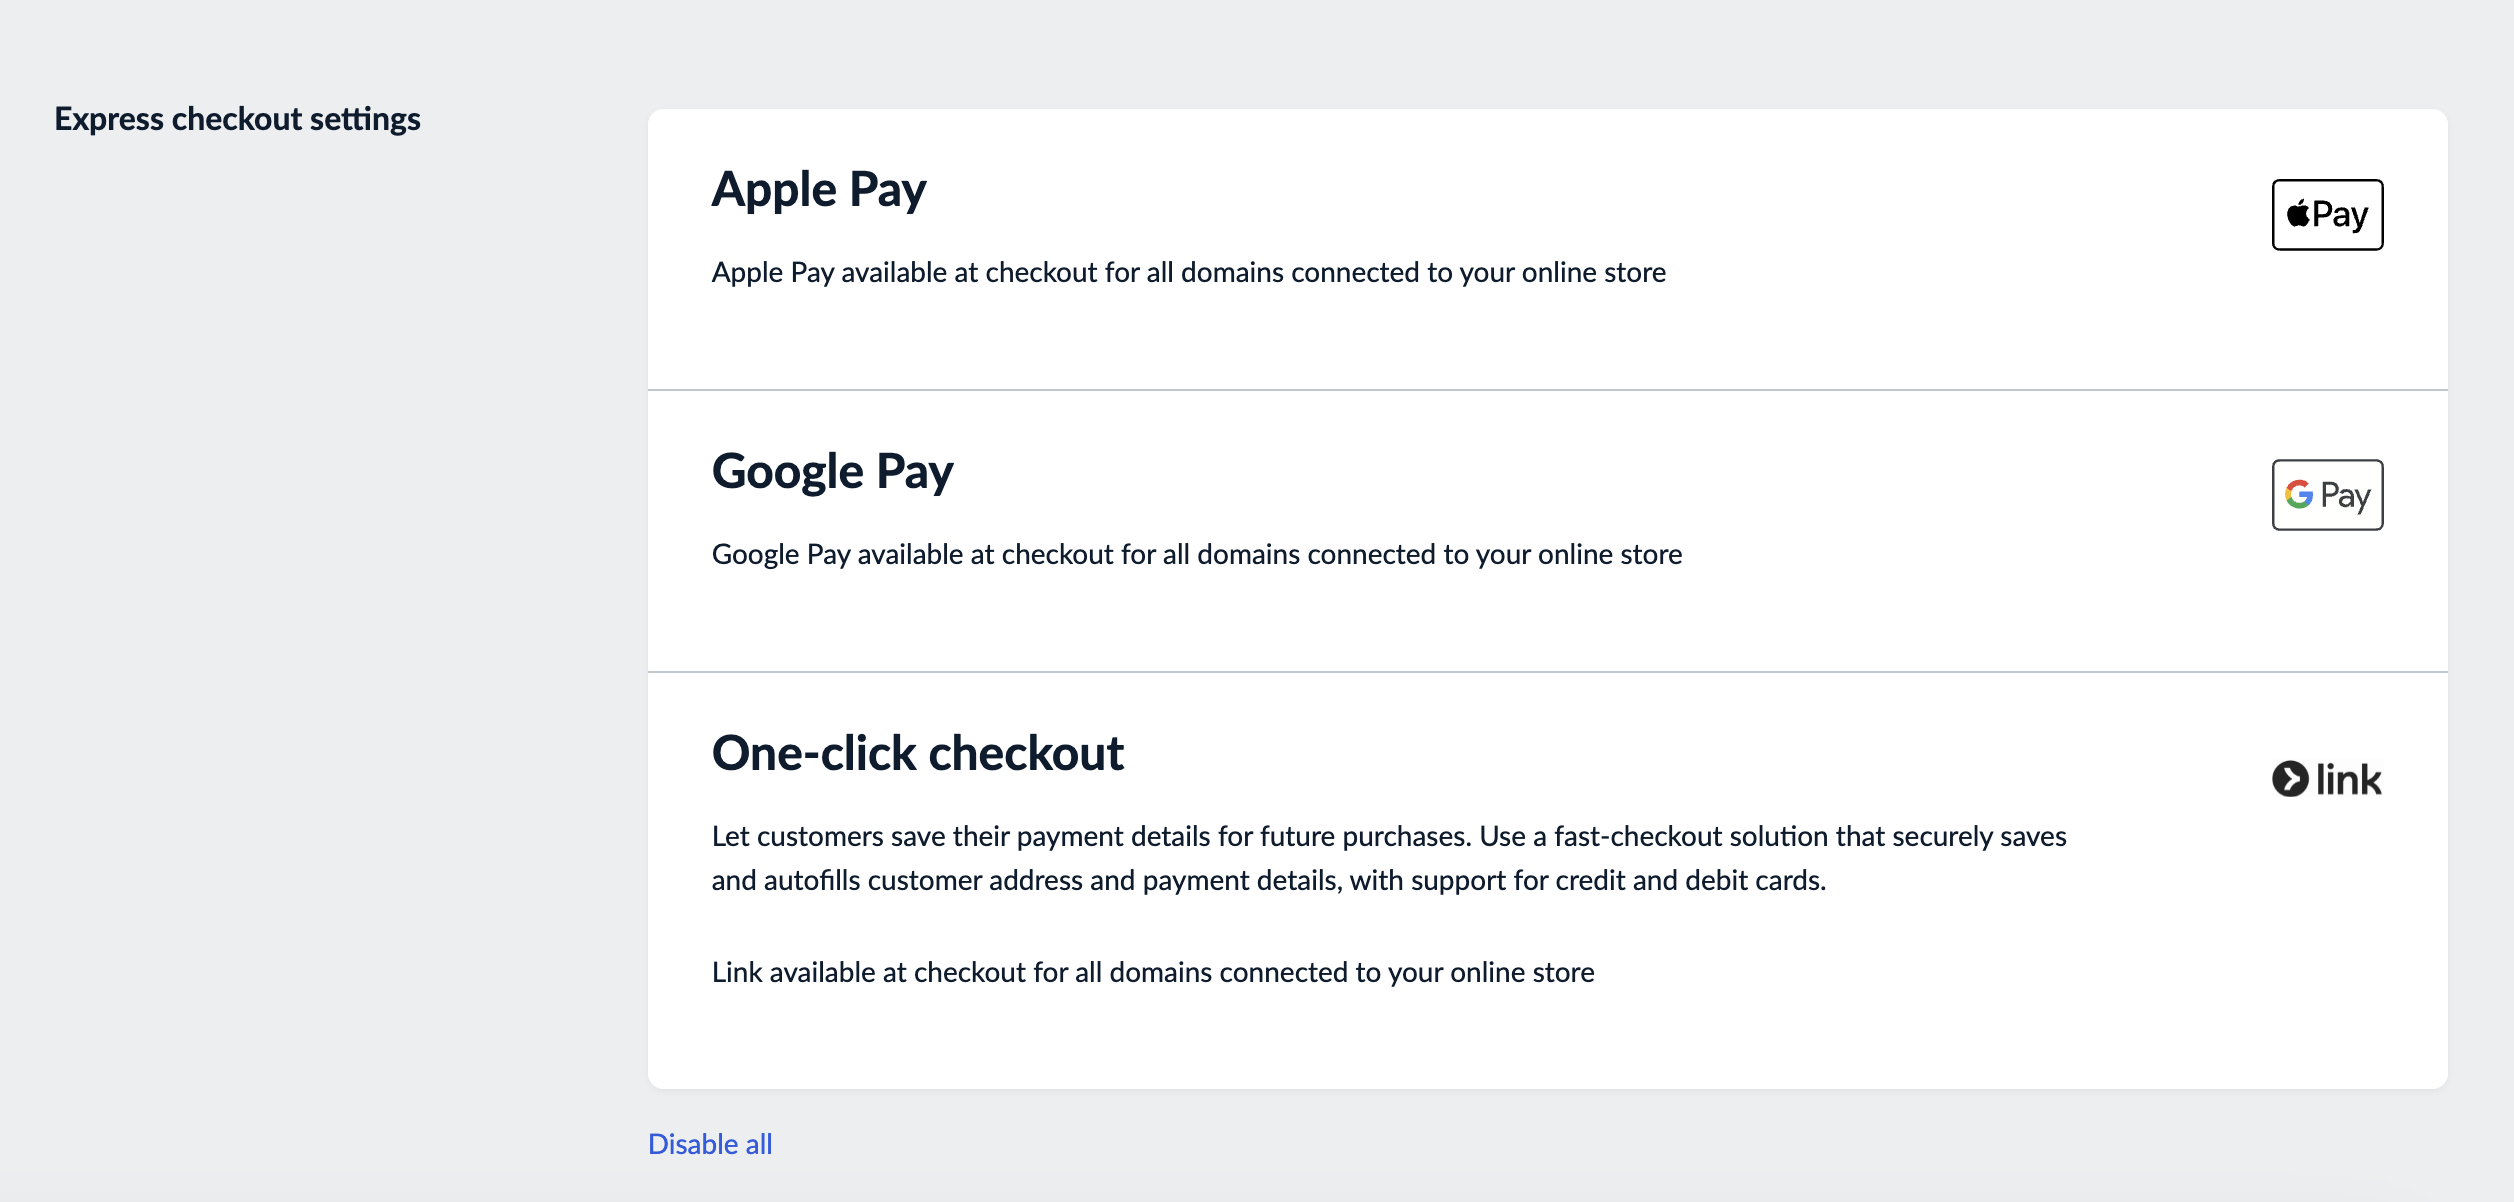This screenshot has width=2514, height=1202.
Task: Open Google Pay settings via its badge
Action: point(2327,495)
